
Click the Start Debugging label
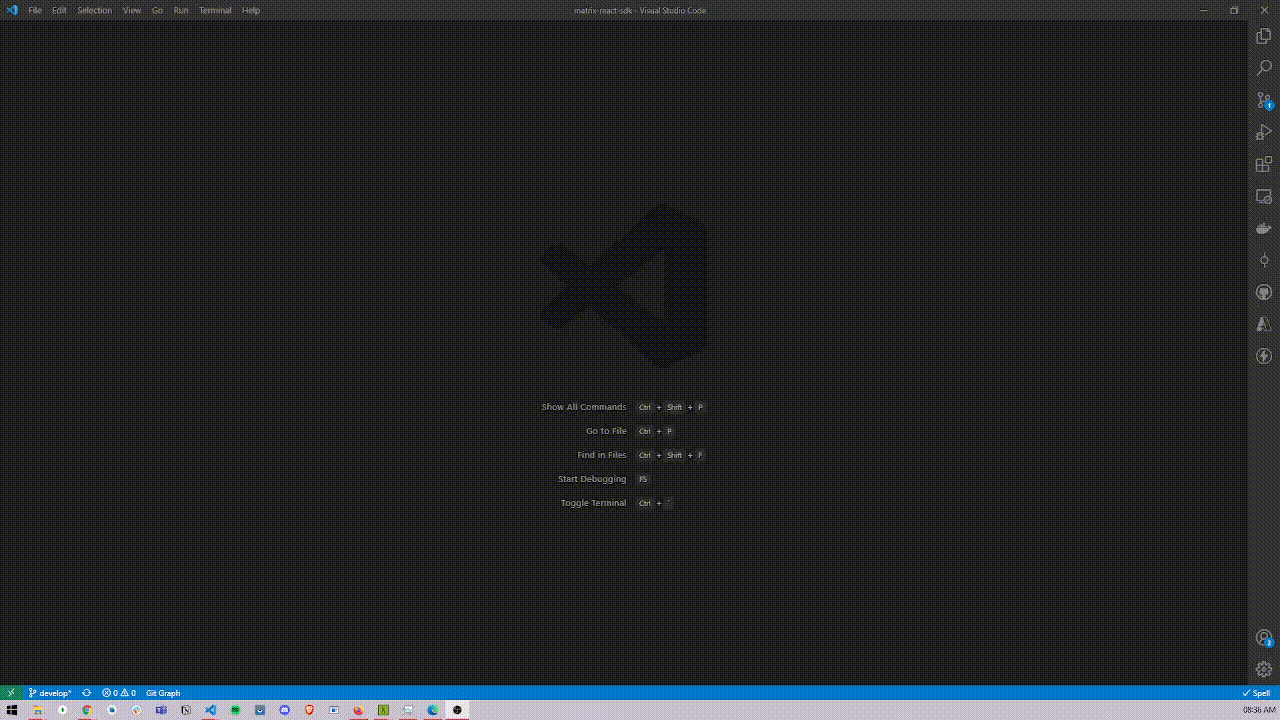click(592, 479)
